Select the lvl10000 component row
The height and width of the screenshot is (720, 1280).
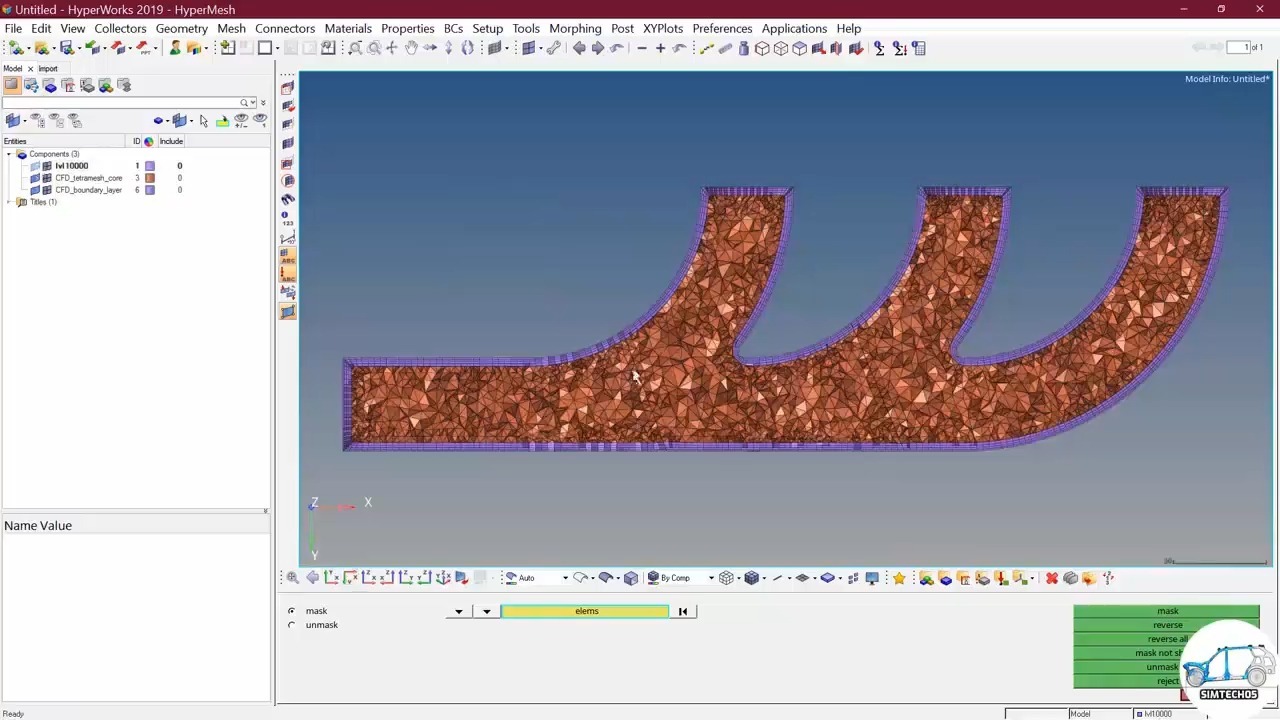[x=72, y=166]
